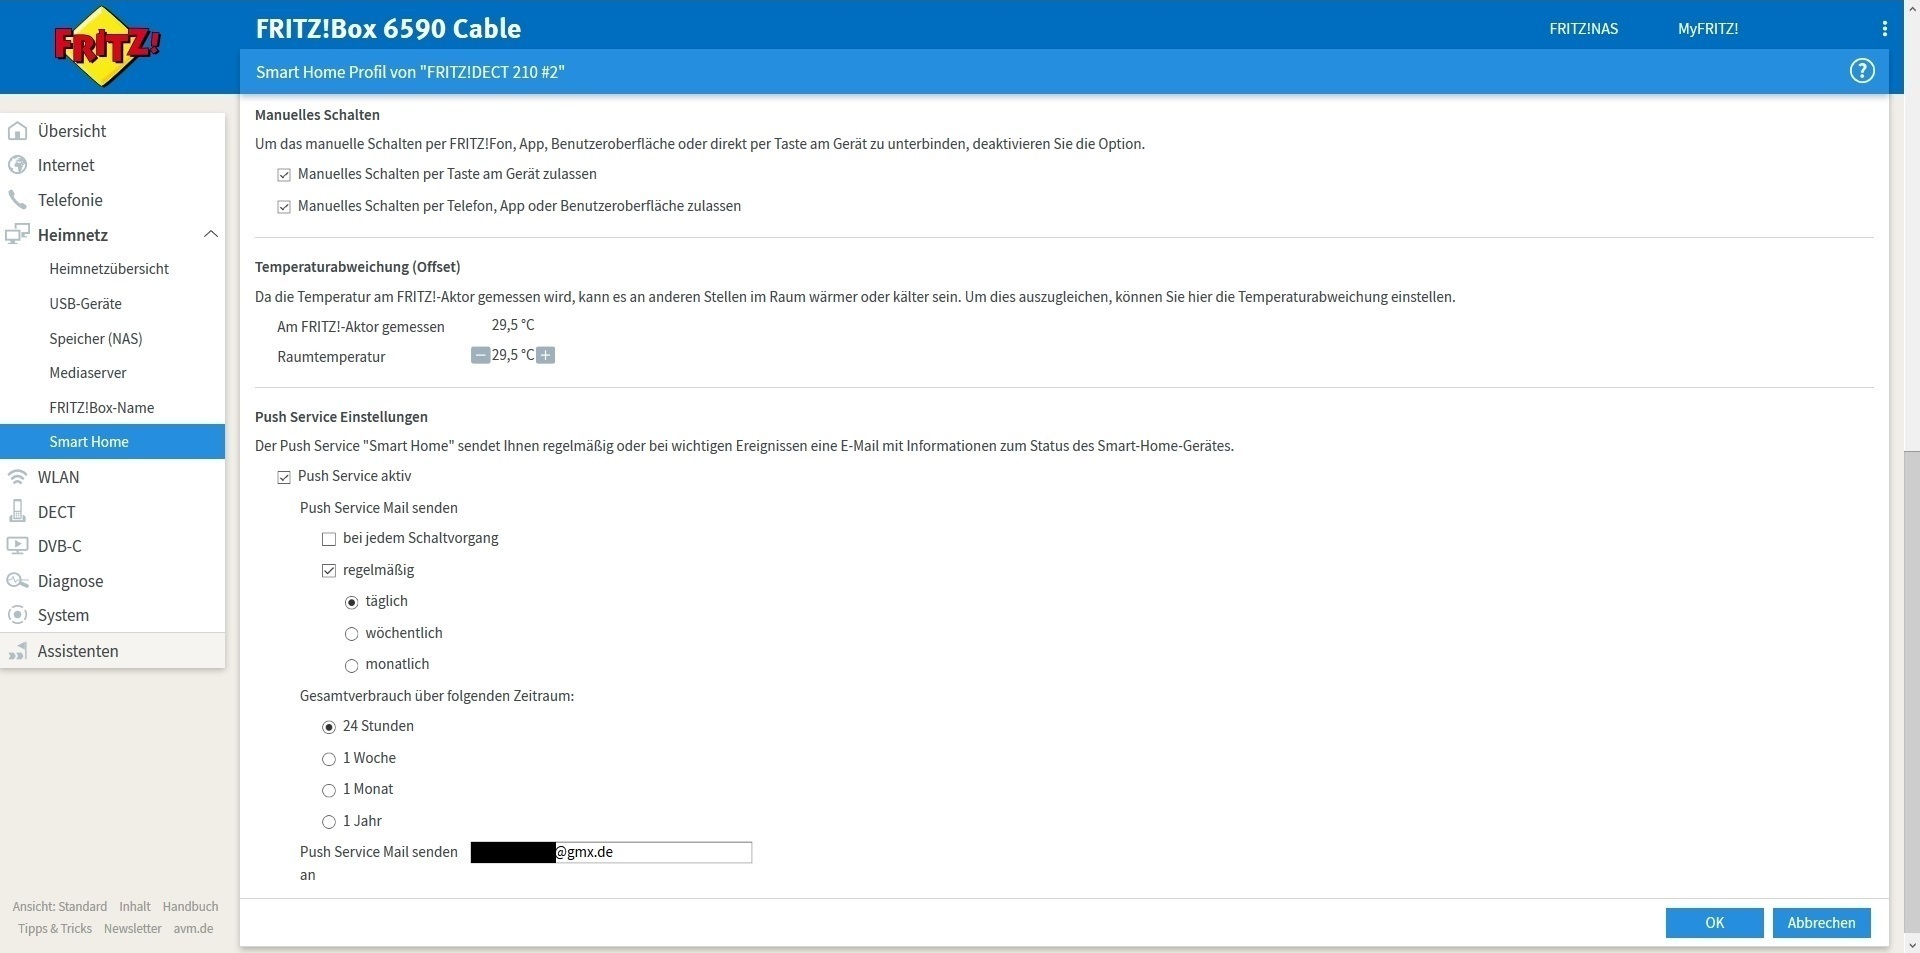Toggle manual switching via Telefon, App checkbox

[x=284, y=207]
